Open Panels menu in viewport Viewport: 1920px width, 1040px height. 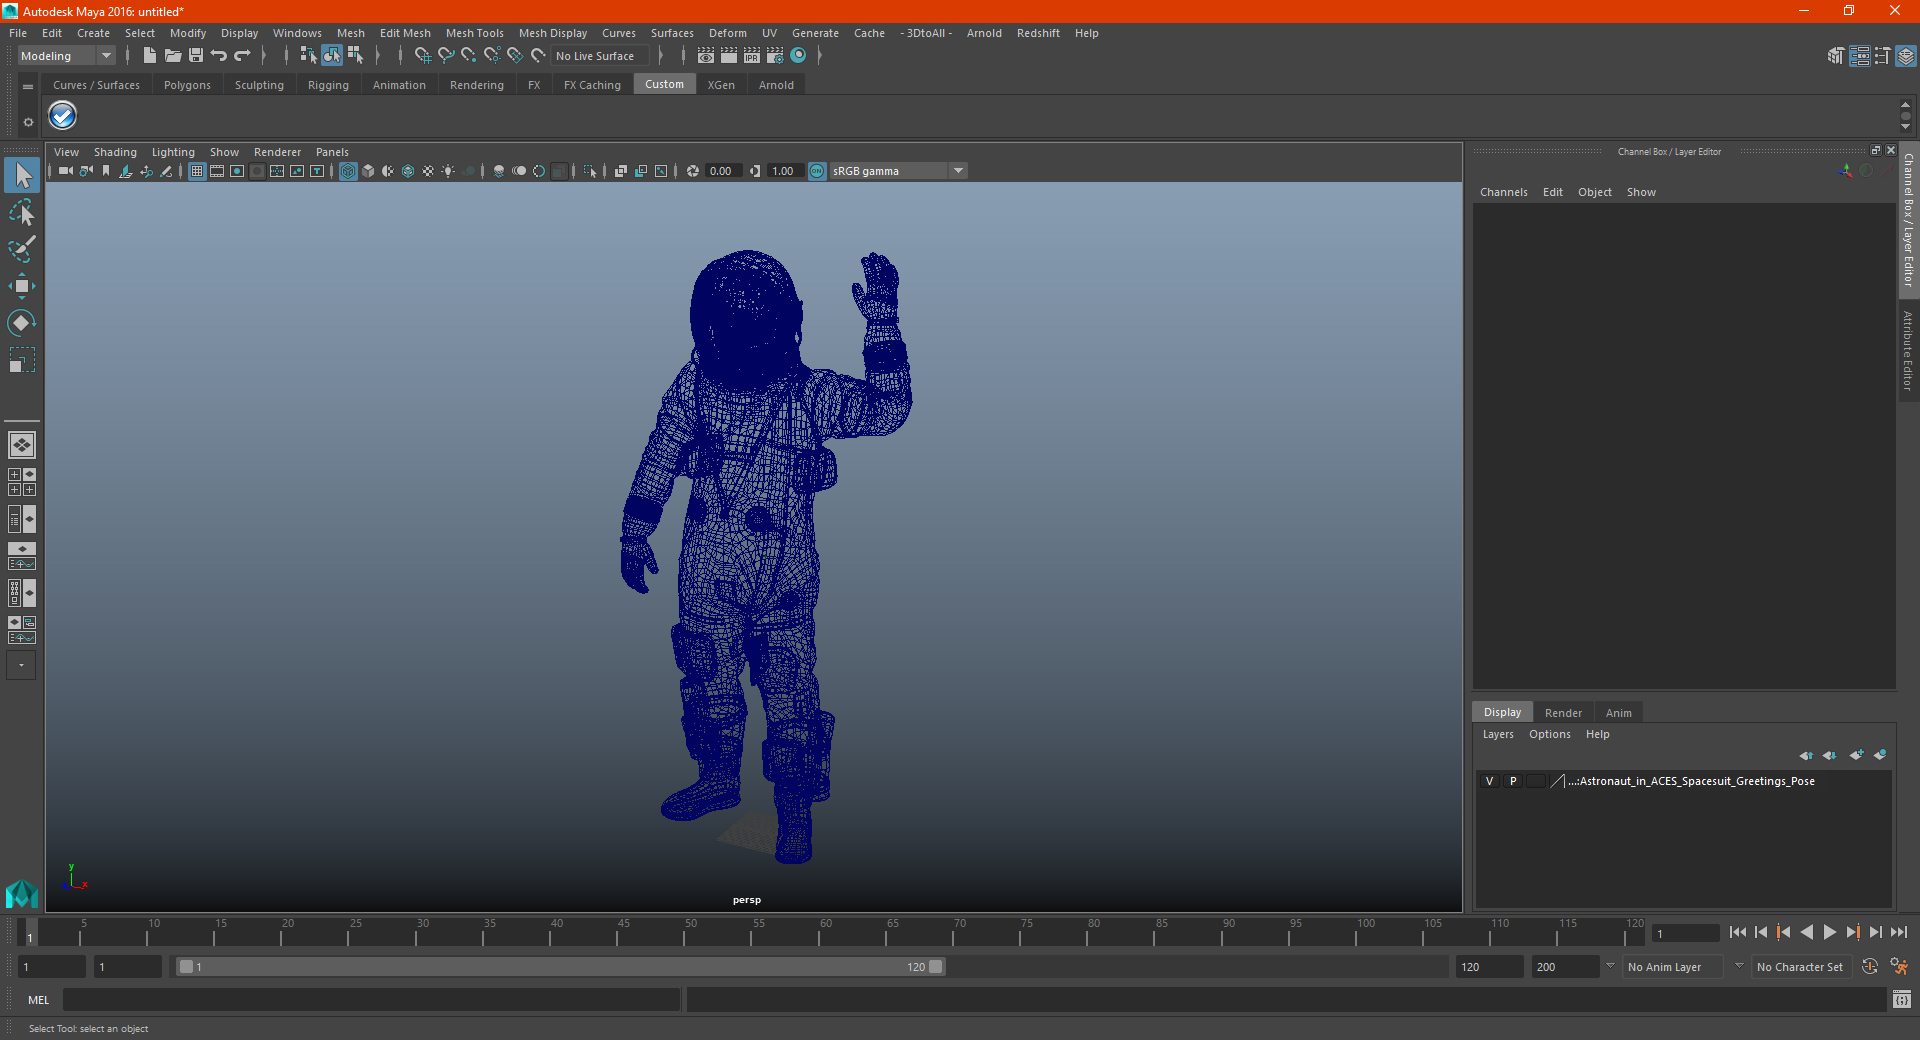tap(332, 152)
